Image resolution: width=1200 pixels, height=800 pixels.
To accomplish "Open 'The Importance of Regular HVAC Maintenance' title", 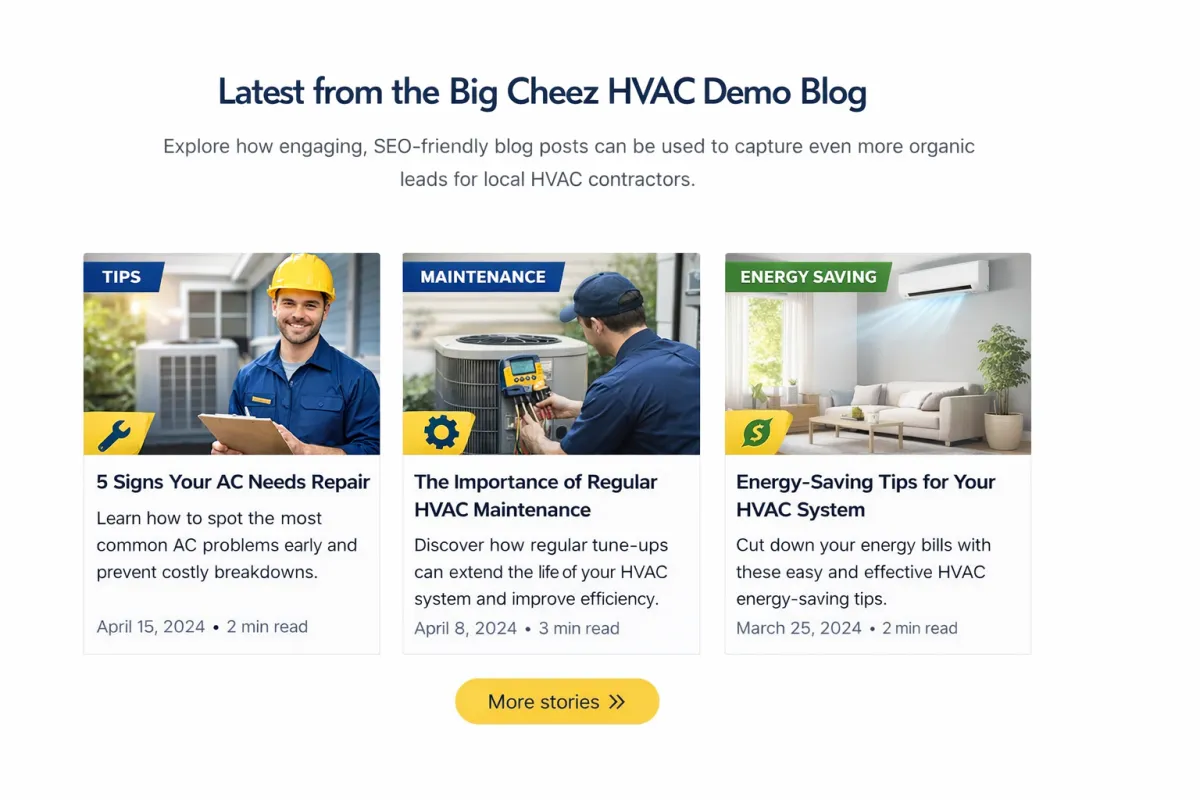I will click(x=536, y=496).
